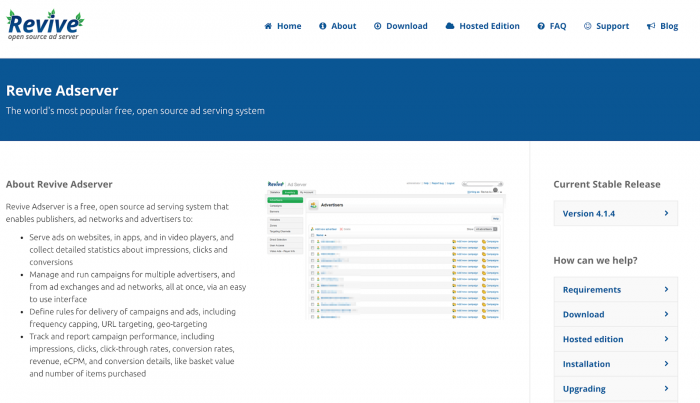
Task: Click the chevron next to Version 4.1.4
Action: point(666,213)
